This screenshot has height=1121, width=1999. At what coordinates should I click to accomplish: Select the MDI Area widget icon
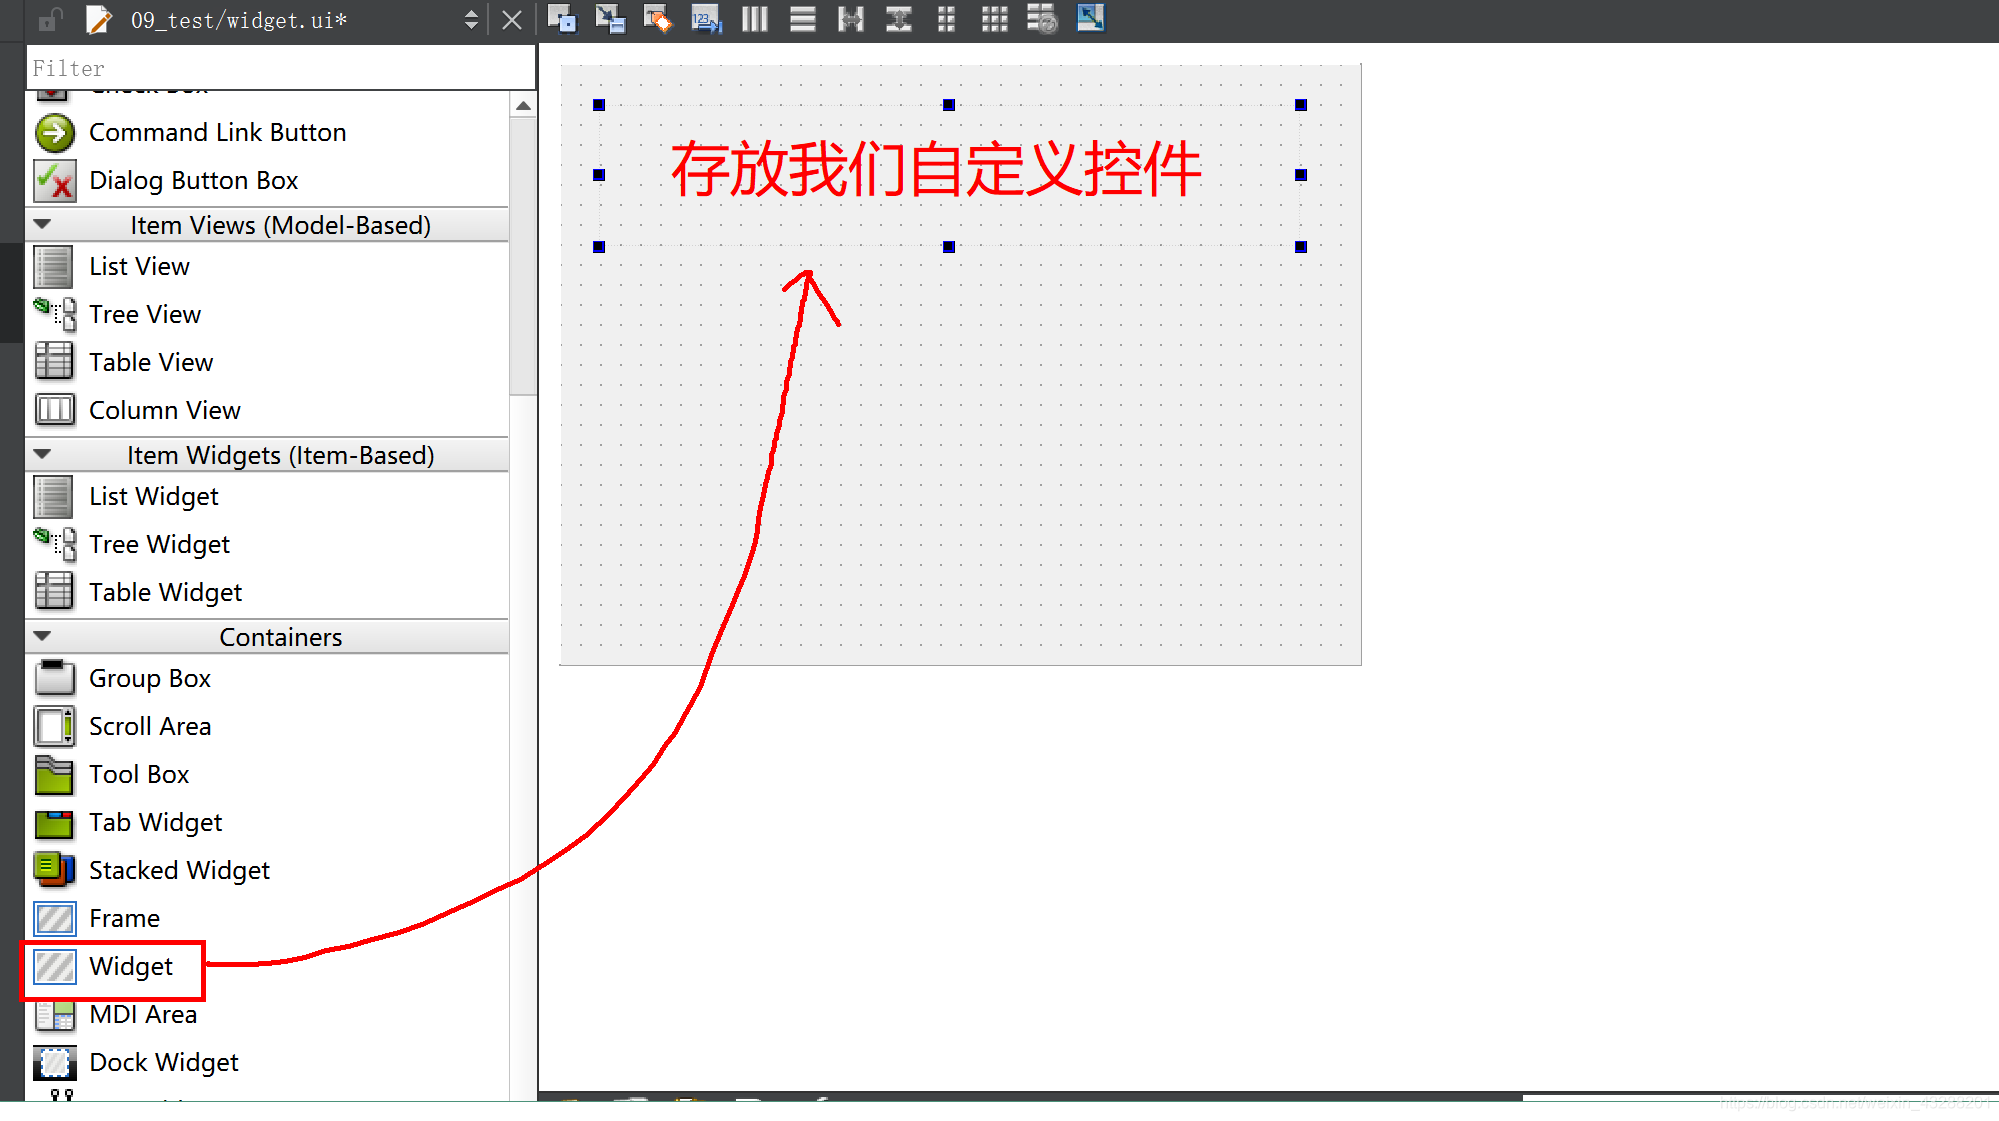(x=55, y=1014)
